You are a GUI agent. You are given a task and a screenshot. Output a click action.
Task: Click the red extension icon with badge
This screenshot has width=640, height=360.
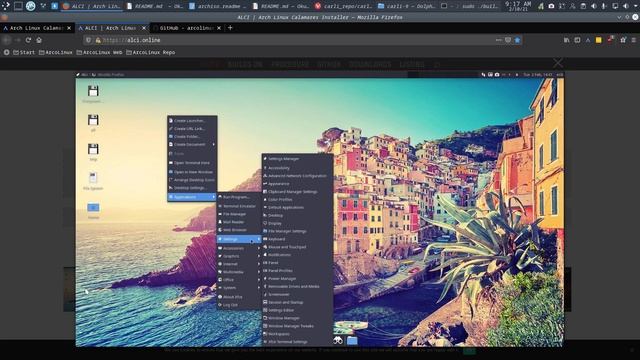point(611,40)
